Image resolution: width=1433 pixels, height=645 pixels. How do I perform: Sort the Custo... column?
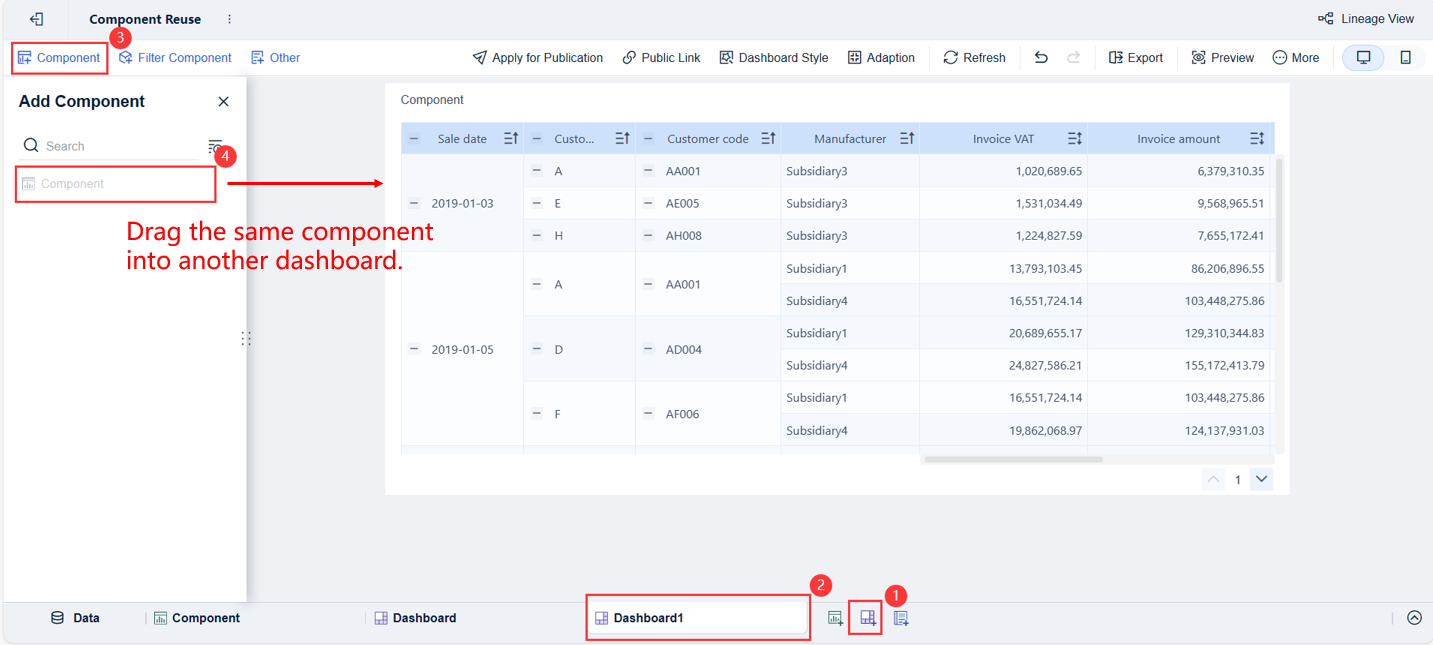tap(622, 139)
